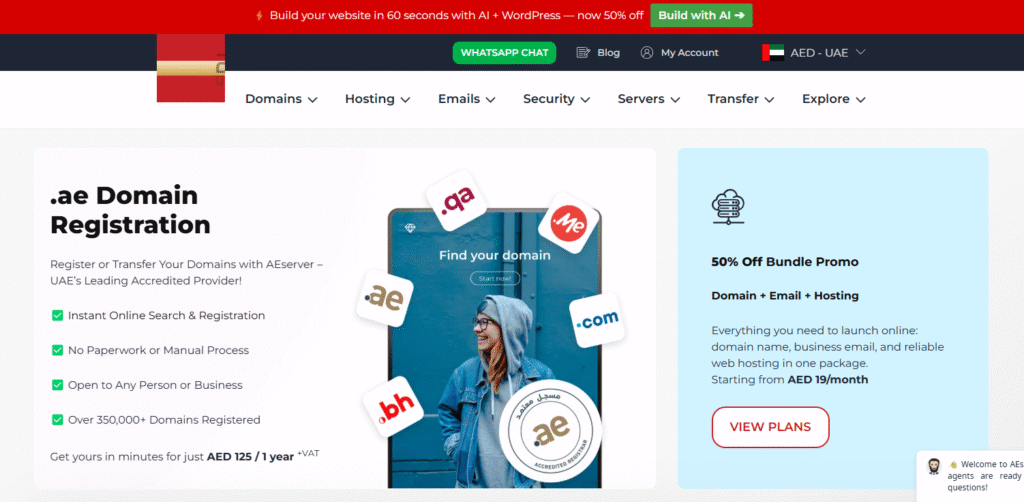Click the Instant Online Search checkmark

click(x=57, y=315)
